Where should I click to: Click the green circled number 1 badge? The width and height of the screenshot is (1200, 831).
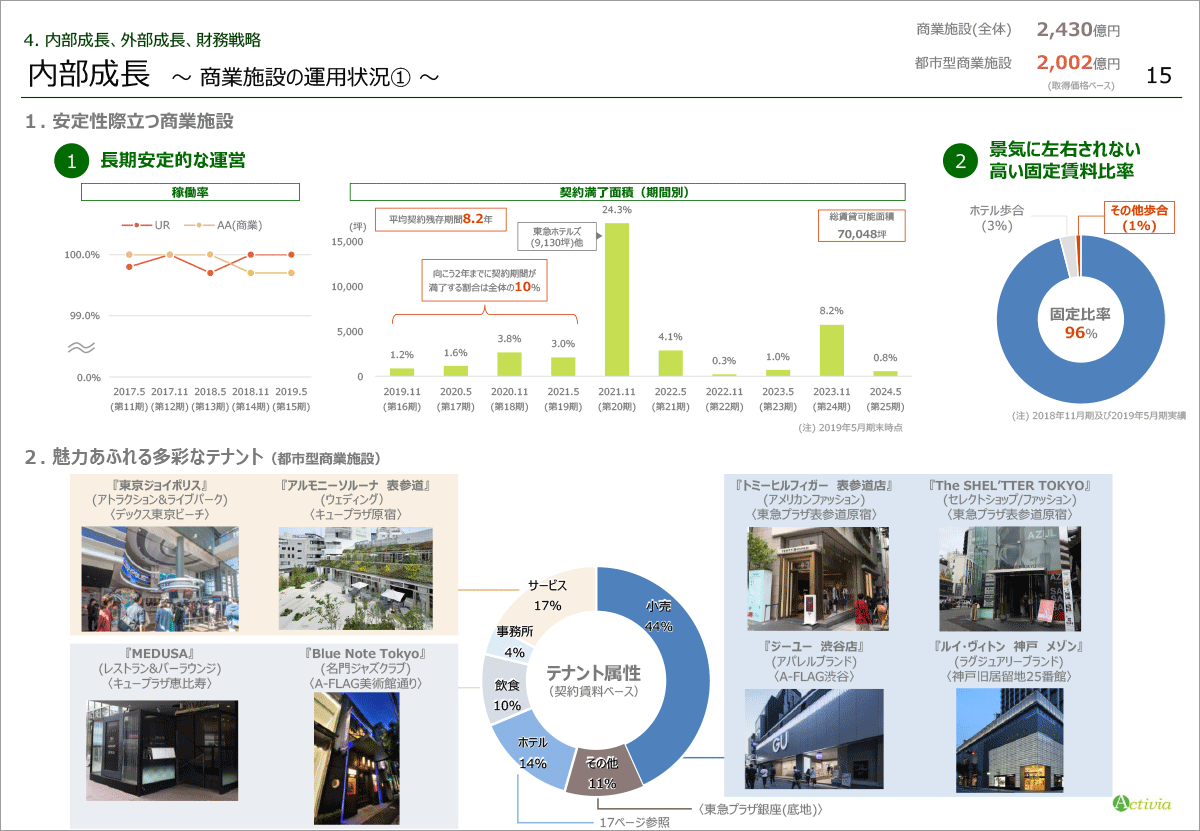pyautogui.click(x=71, y=161)
